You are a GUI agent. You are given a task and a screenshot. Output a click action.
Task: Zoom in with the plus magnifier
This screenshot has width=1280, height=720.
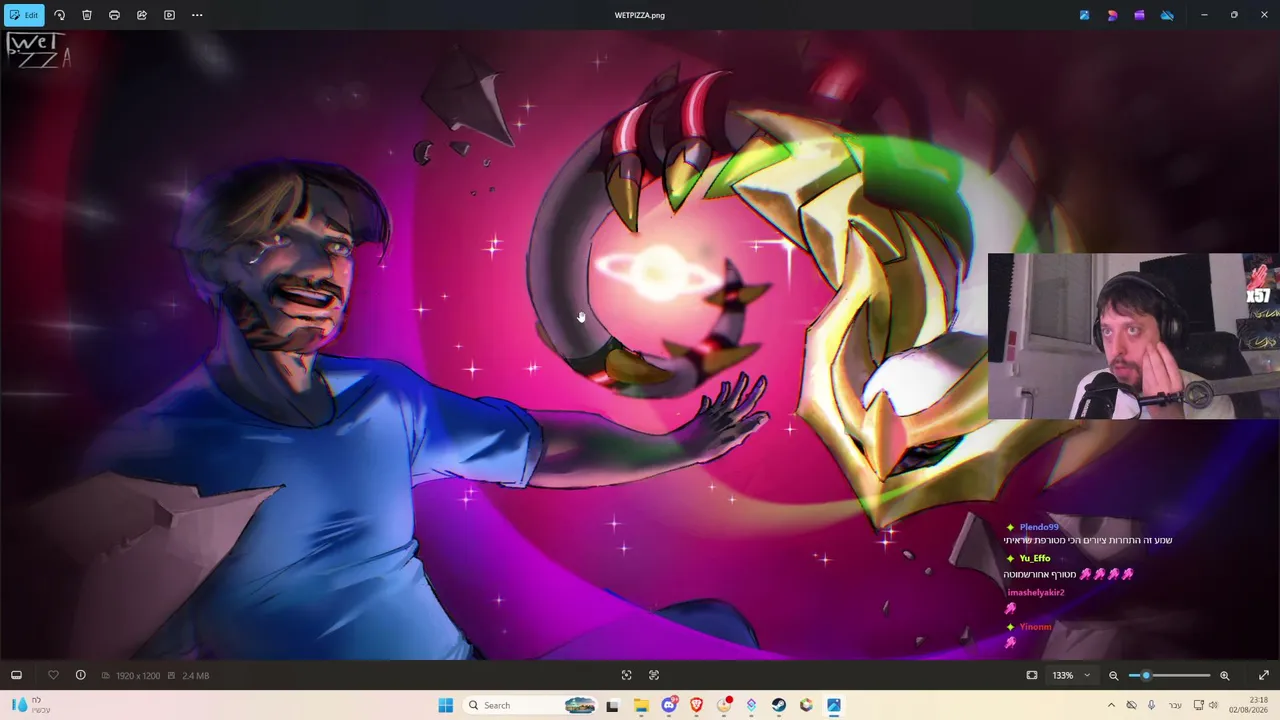1224,675
